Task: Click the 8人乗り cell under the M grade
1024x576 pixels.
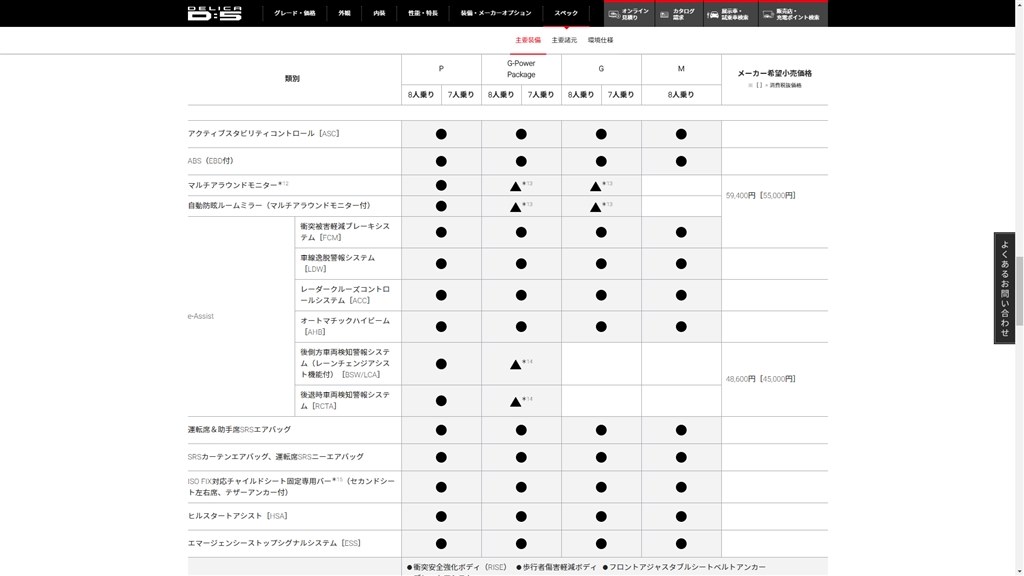Action: tap(682, 94)
